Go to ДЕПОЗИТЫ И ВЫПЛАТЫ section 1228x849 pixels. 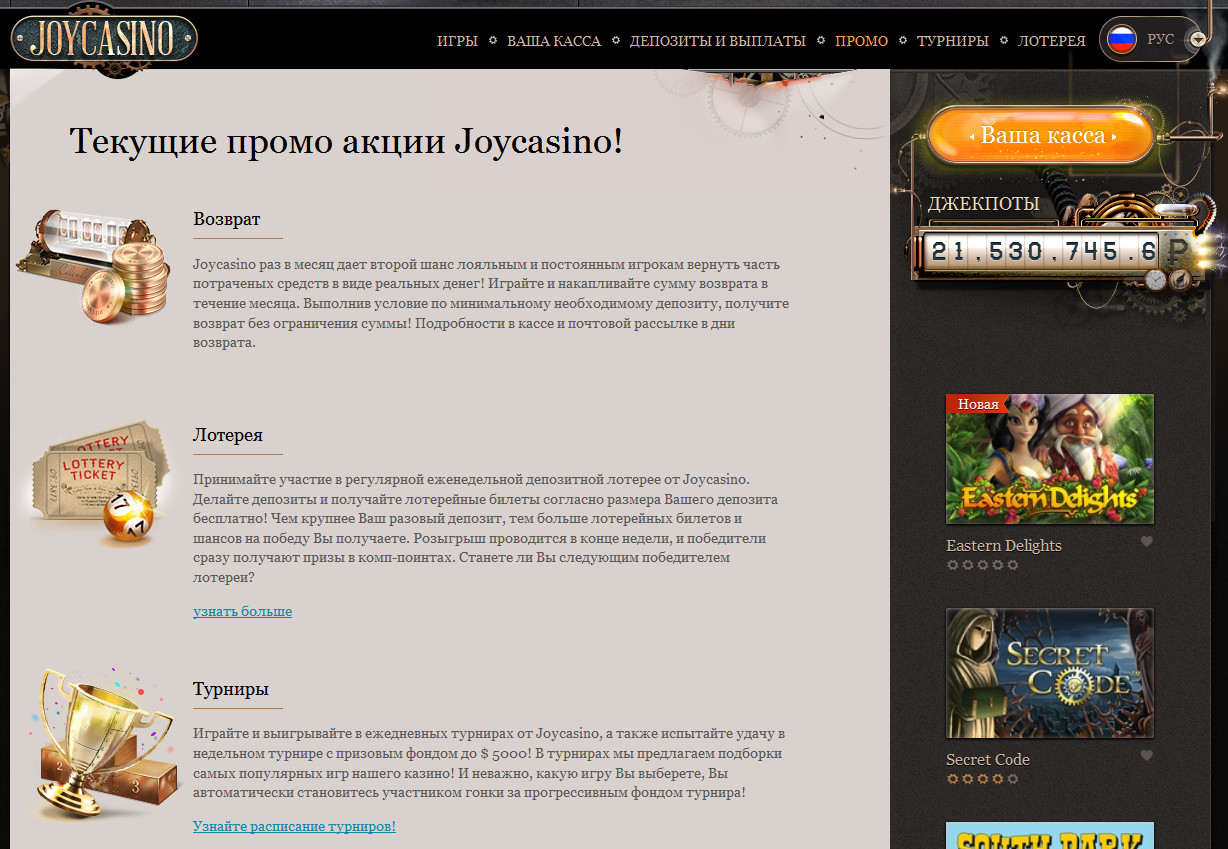pyautogui.click(x=717, y=41)
